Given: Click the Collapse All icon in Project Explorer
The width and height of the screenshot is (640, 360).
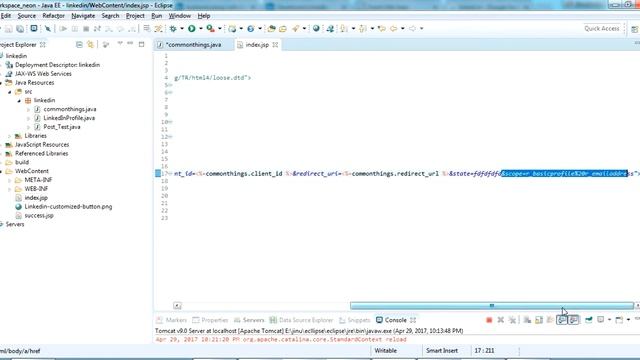Looking at the screenshot, I should (x=79, y=44).
